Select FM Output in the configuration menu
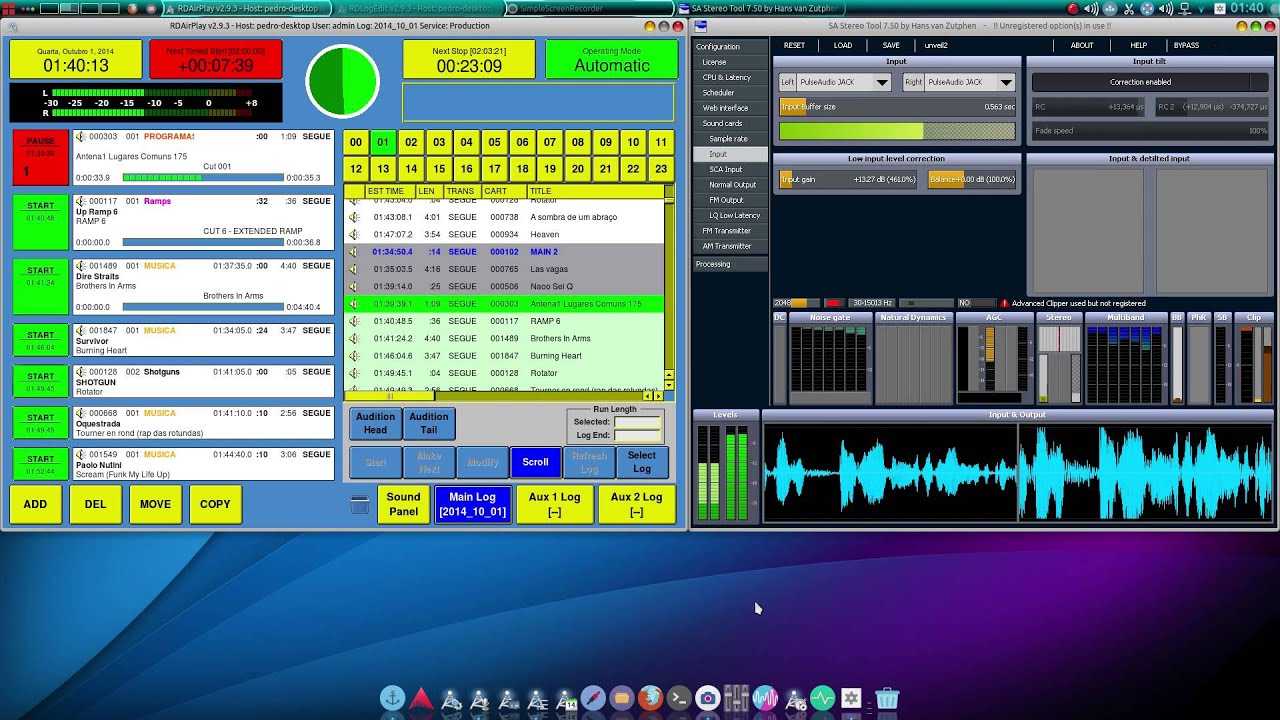 [726, 200]
